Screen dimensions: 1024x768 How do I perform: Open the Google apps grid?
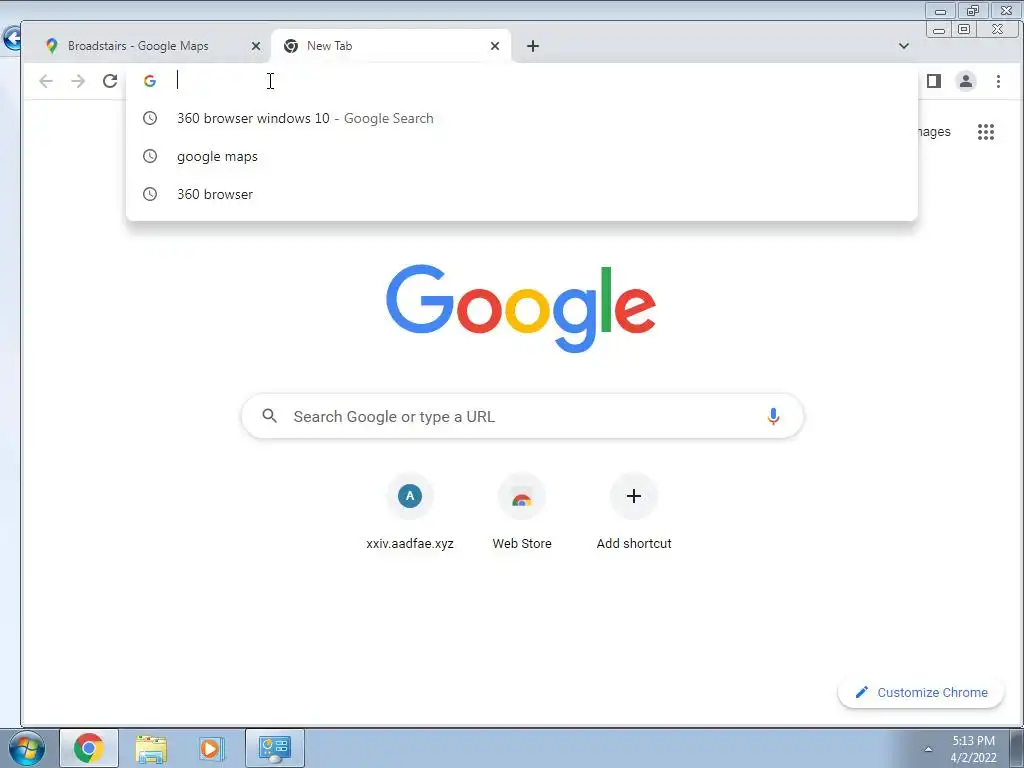click(x=985, y=132)
